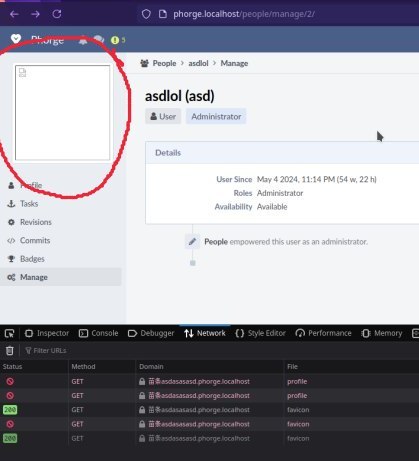Click the browser back arrow
The image size is (419, 461).
click(14, 14)
